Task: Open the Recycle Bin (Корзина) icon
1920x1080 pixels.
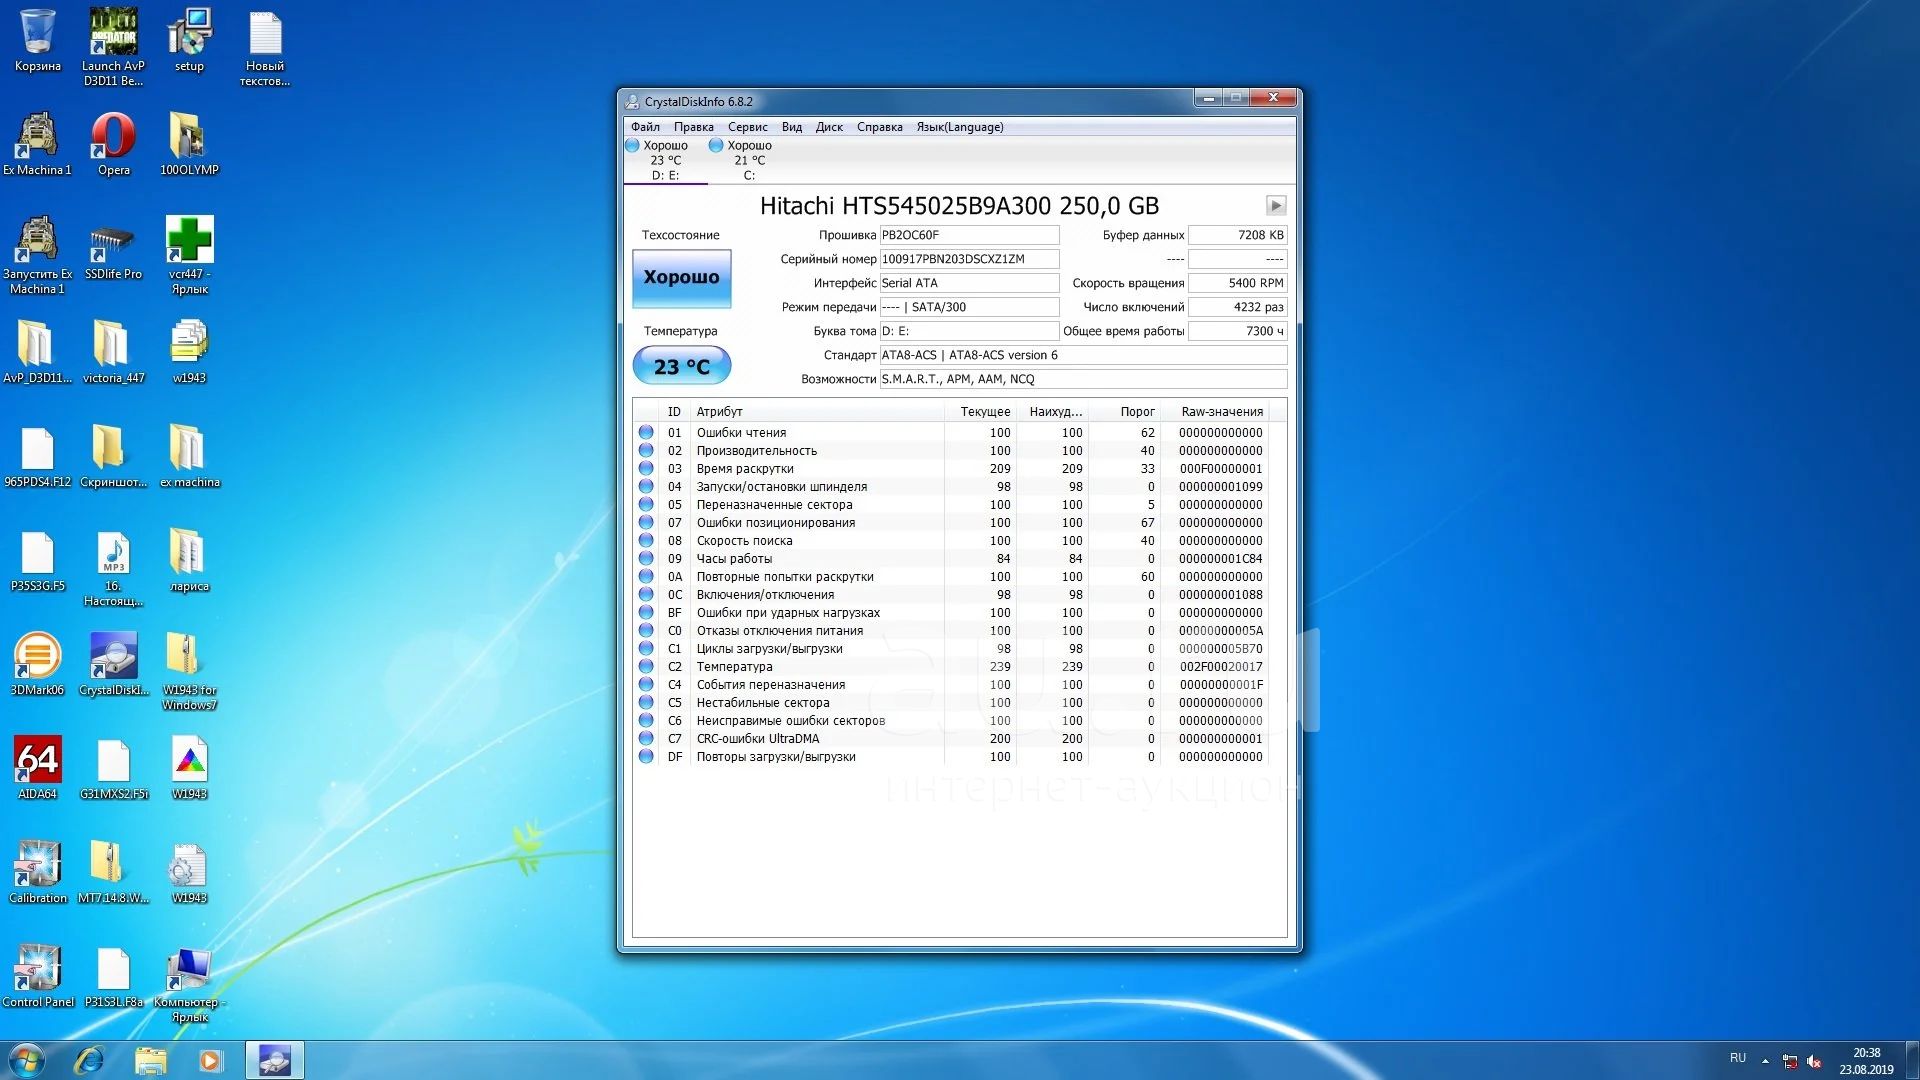Action: tap(37, 40)
